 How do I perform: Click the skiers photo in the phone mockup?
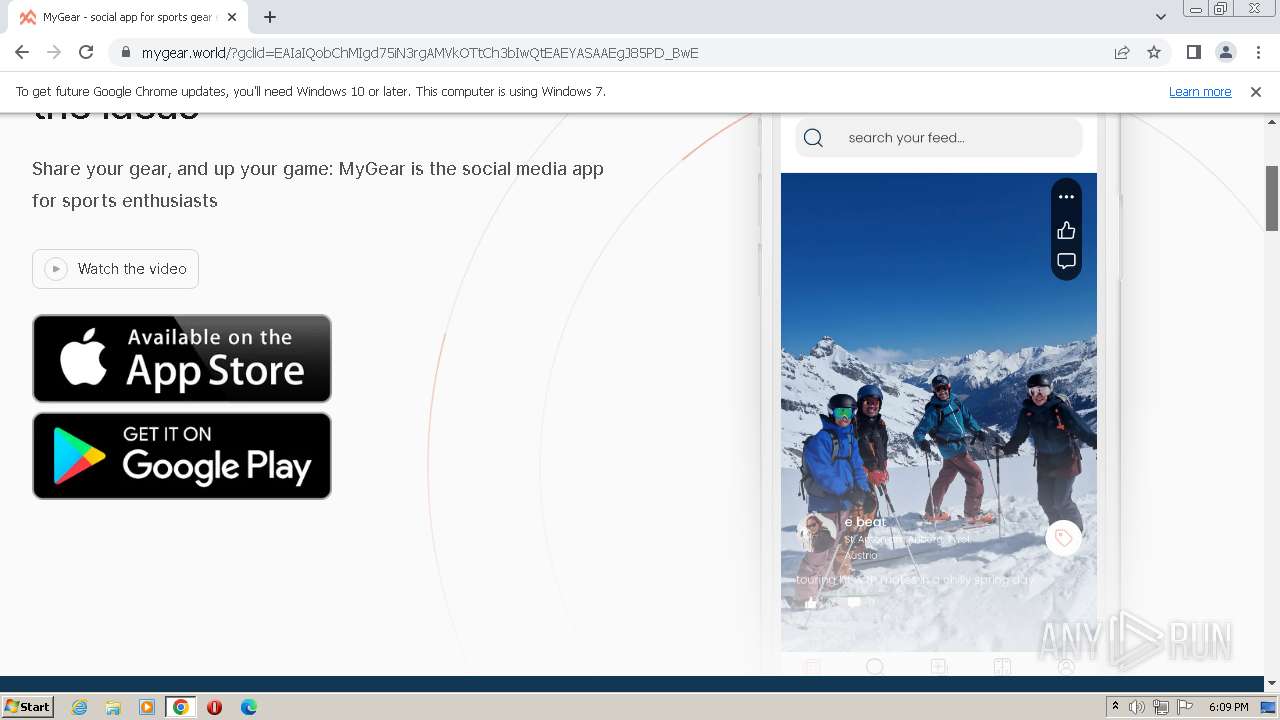tap(938, 411)
